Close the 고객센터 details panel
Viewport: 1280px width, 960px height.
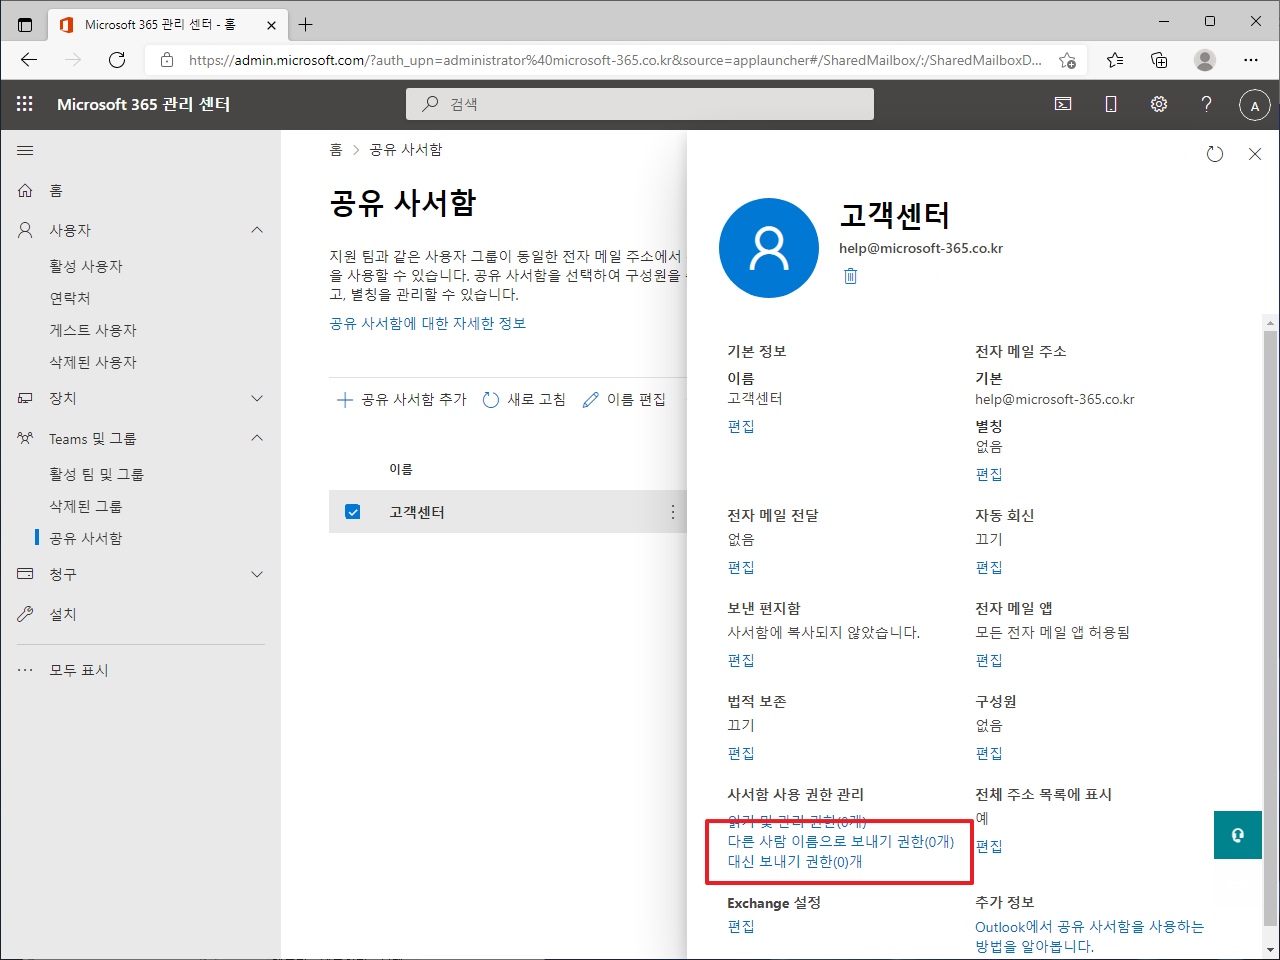click(1255, 154)
